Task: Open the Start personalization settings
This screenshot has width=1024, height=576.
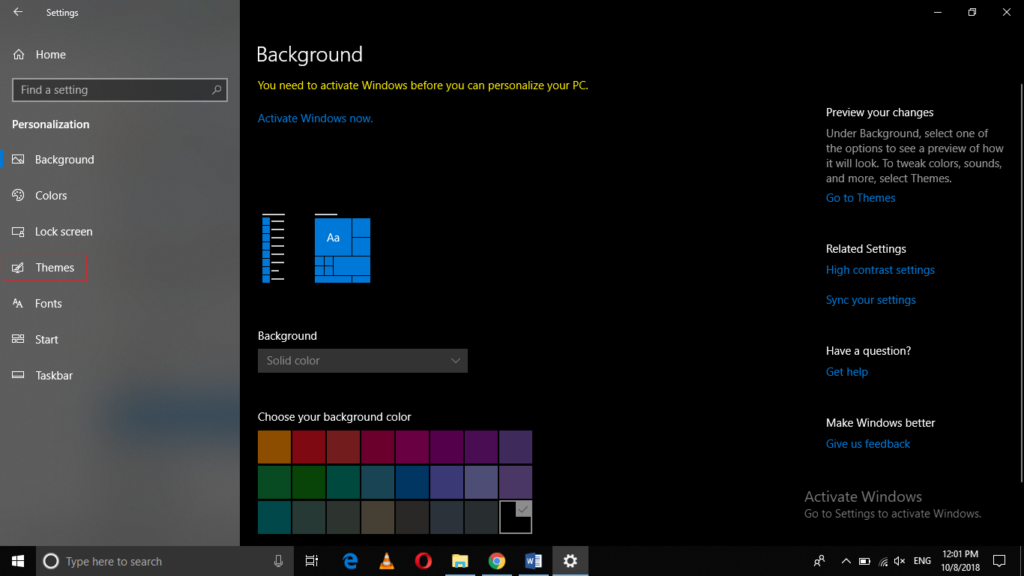Action: coord(45,339)
